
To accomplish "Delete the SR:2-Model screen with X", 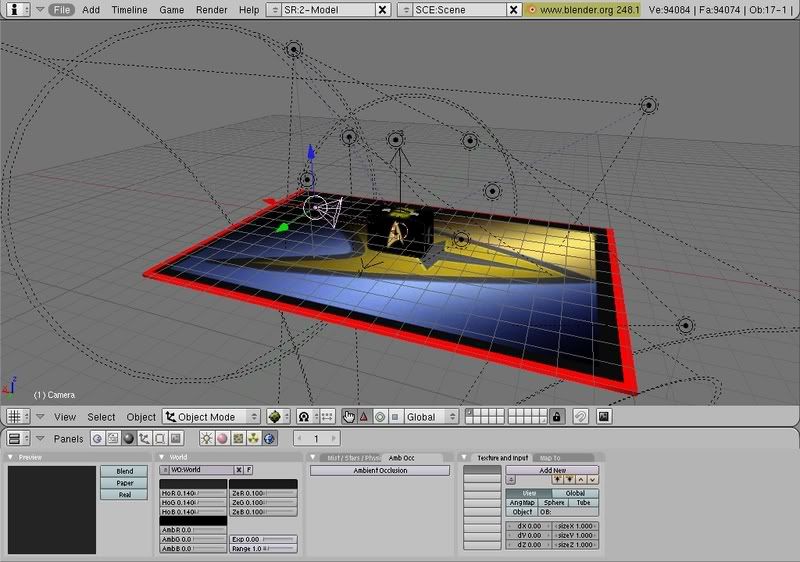I will (382, 10).
